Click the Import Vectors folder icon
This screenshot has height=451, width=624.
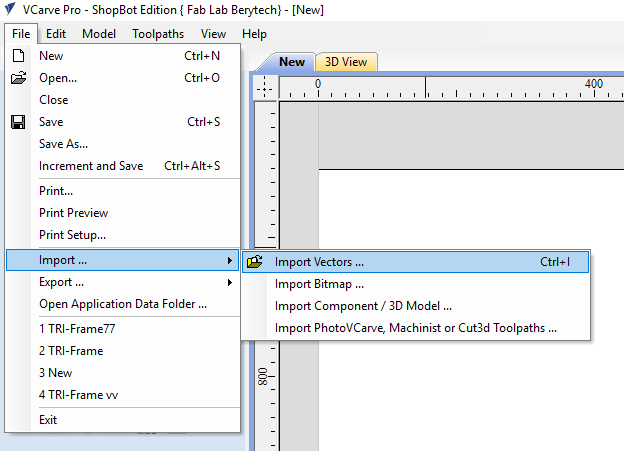pyautogui.click(x=255, y=262)
